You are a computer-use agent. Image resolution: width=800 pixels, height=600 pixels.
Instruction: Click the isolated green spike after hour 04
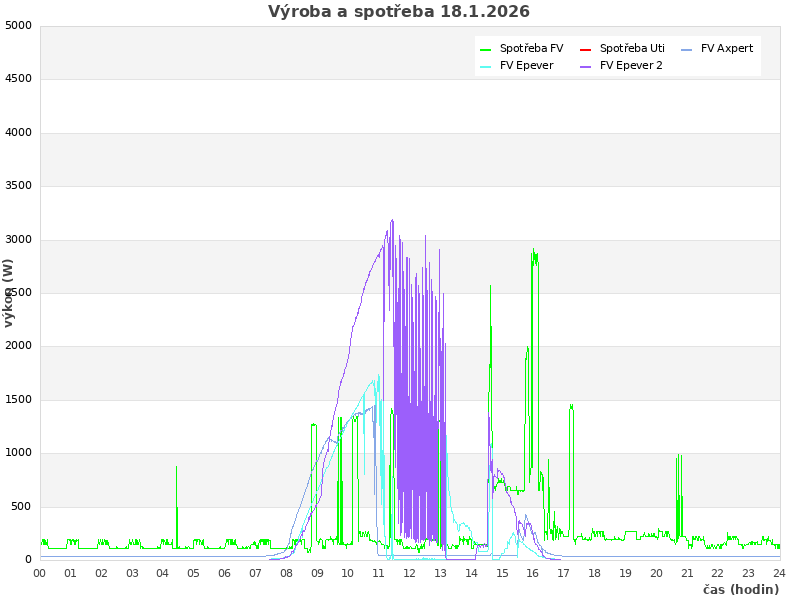pos(177,468)
